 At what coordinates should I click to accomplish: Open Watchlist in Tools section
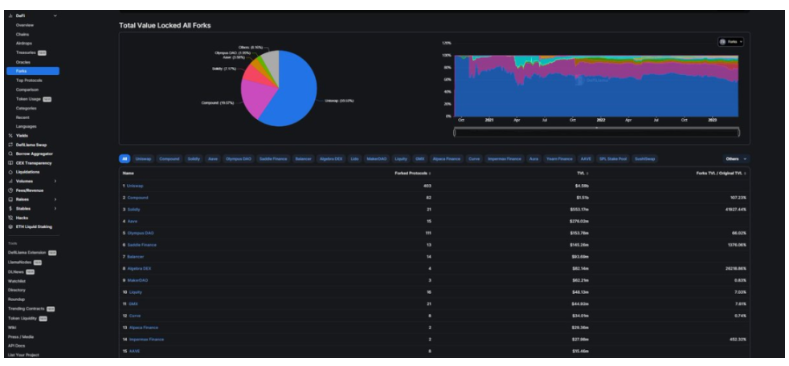click(x=16, y=281)
